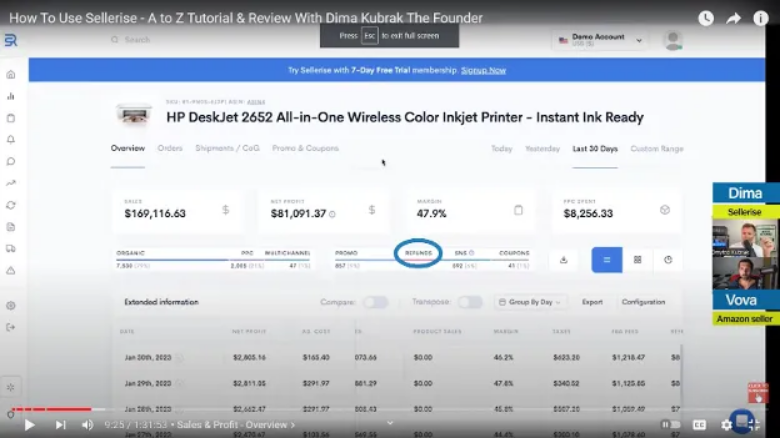780x438 pixels.
Task: Toggle the Compare switch
Action: (x=375, y=302)
